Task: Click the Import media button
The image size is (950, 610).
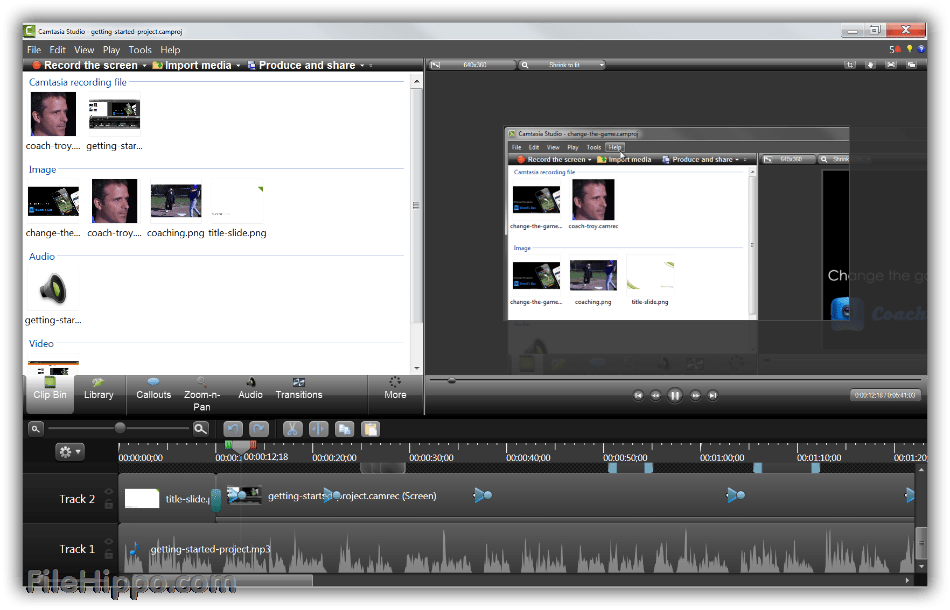Action: click(x=197, y=65)
